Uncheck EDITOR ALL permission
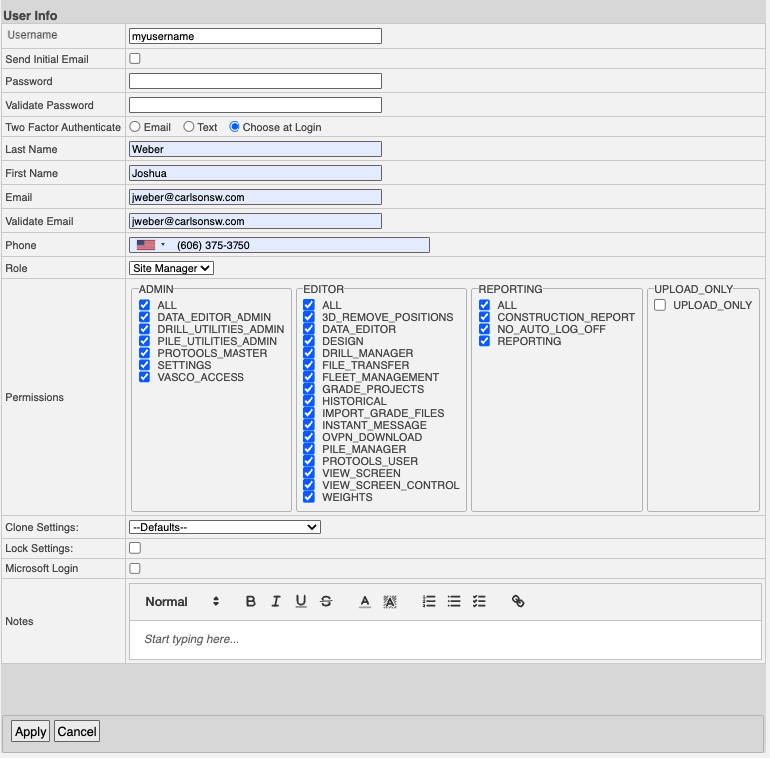The image size is (770, 758). 309,305
